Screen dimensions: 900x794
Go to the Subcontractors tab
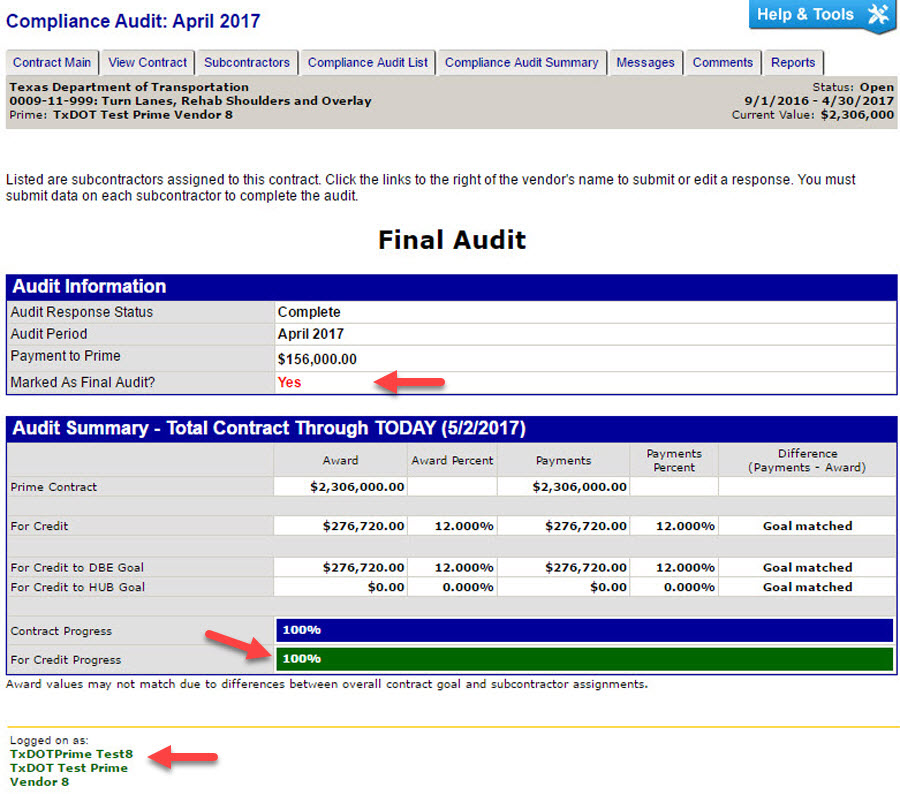tap(247, 62)
